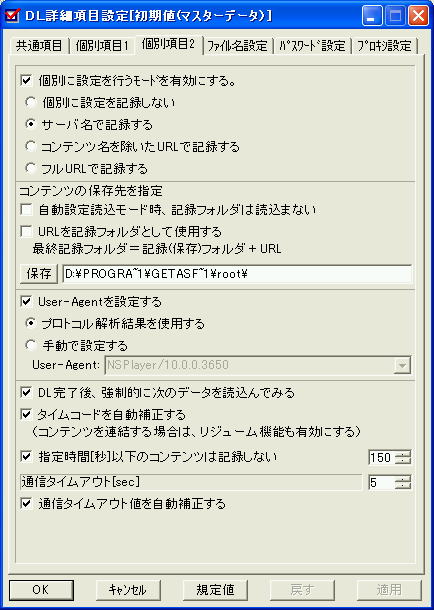Check 自動設定読込モード時 記録フォルダは読込まない
Screen dimensions: 434x610
26,210
